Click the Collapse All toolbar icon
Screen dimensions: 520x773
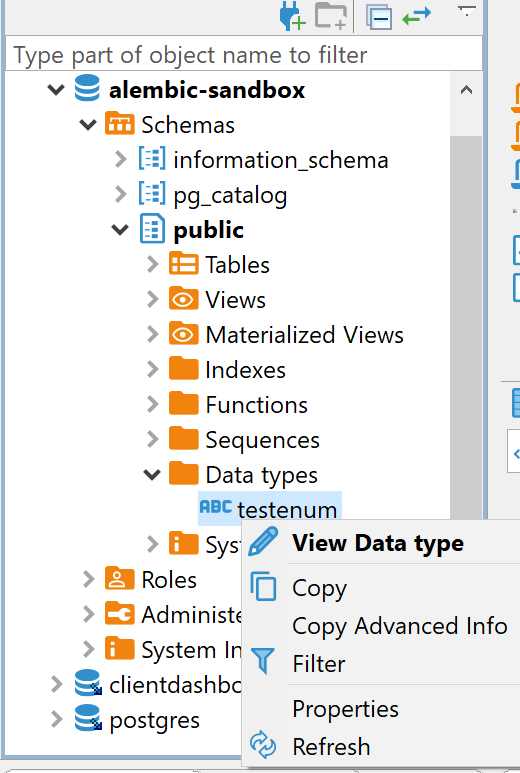coord(379,17)
